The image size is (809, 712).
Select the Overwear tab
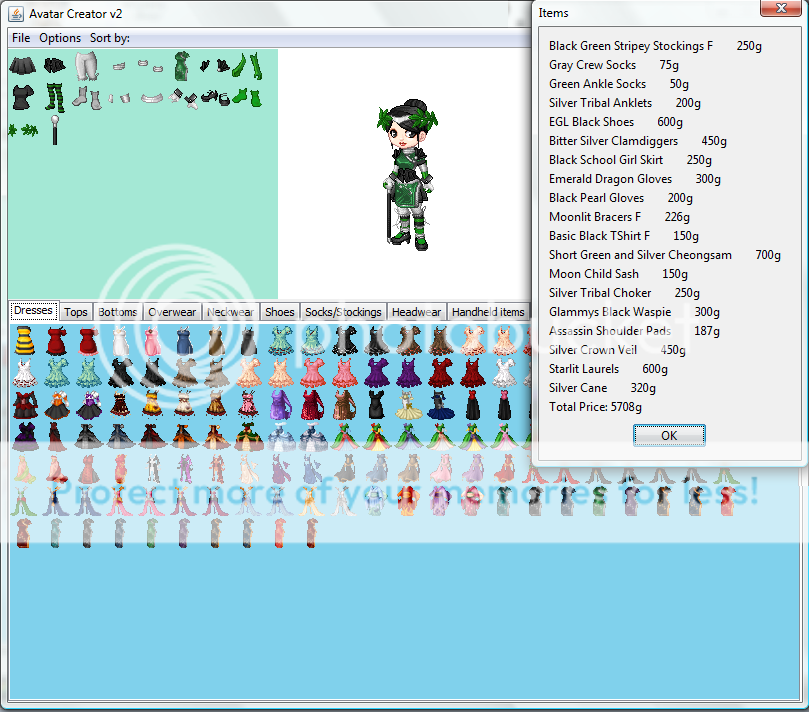(x=172, y=312)
